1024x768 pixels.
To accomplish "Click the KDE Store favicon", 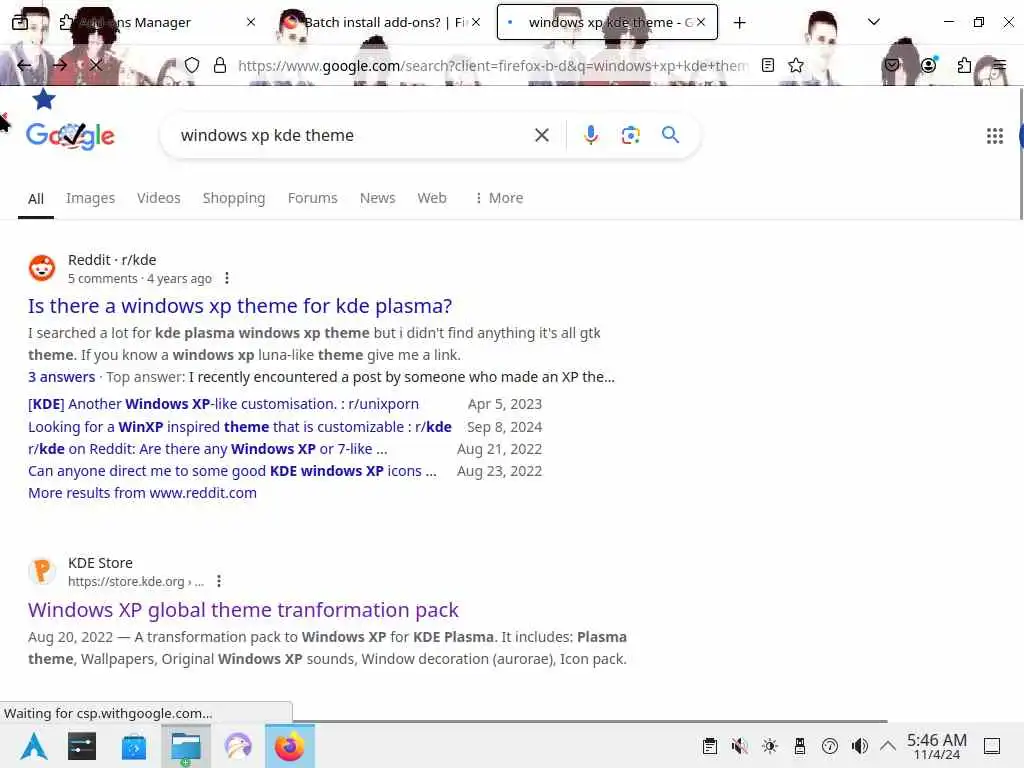I will tap(42, 571).
